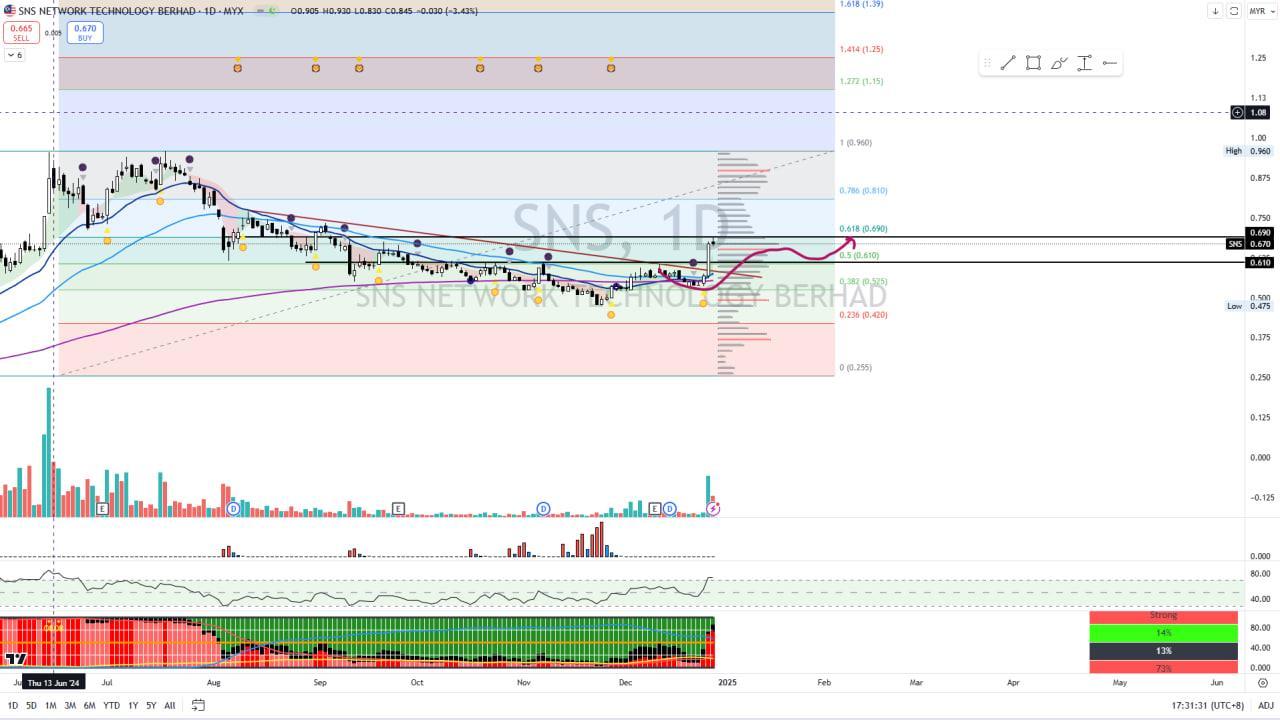This screenshot has height=720, width=1280.
Task: Click the 0.382 (0.525) Fibonacci level label
Action: 863,281
